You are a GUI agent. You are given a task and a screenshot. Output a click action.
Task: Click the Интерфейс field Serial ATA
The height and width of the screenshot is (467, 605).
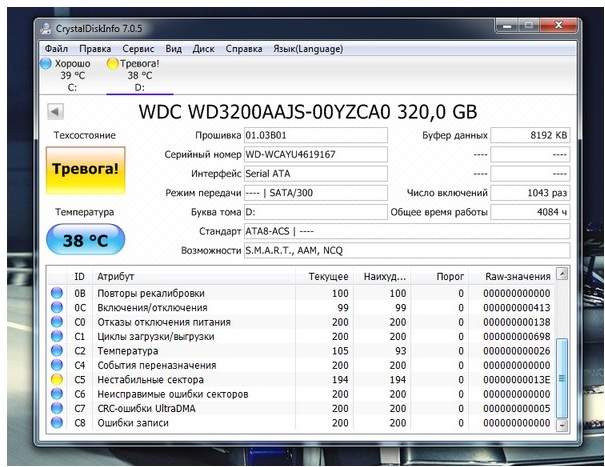pos(316,174)
